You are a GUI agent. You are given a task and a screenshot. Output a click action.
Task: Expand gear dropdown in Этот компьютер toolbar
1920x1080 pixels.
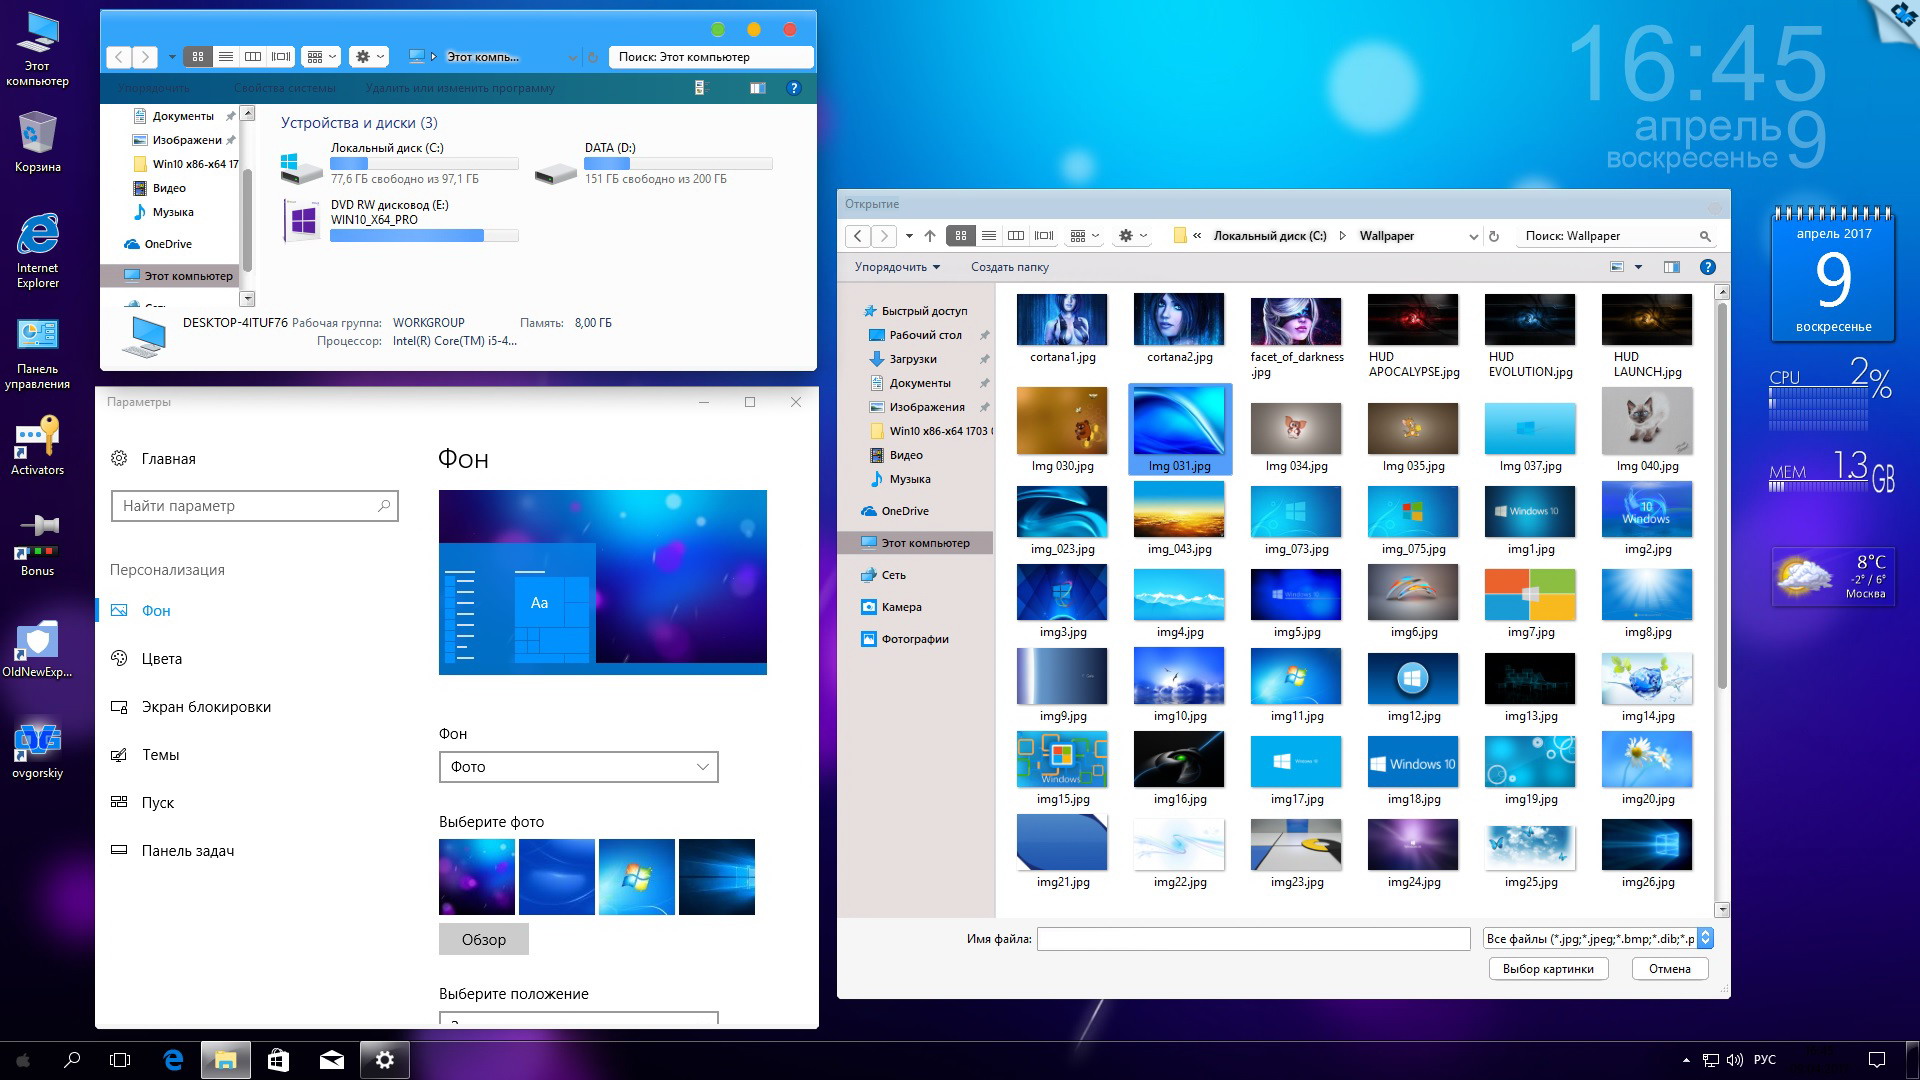click(369, 57)
